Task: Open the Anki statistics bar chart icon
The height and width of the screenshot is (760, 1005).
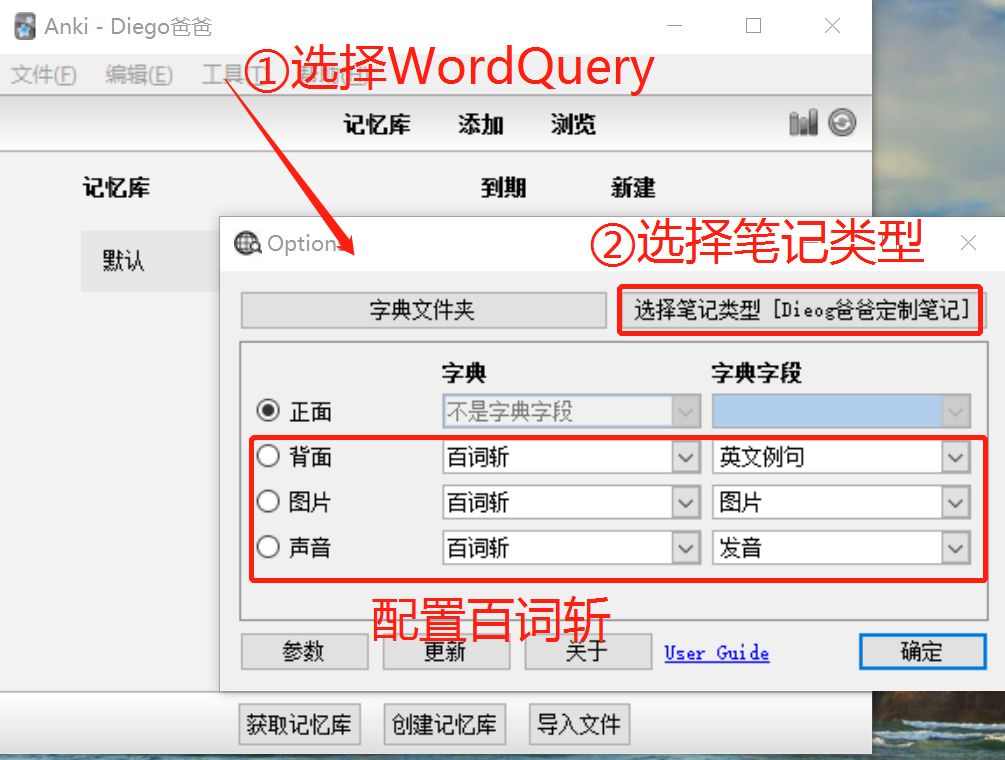Action: point(803,122)
